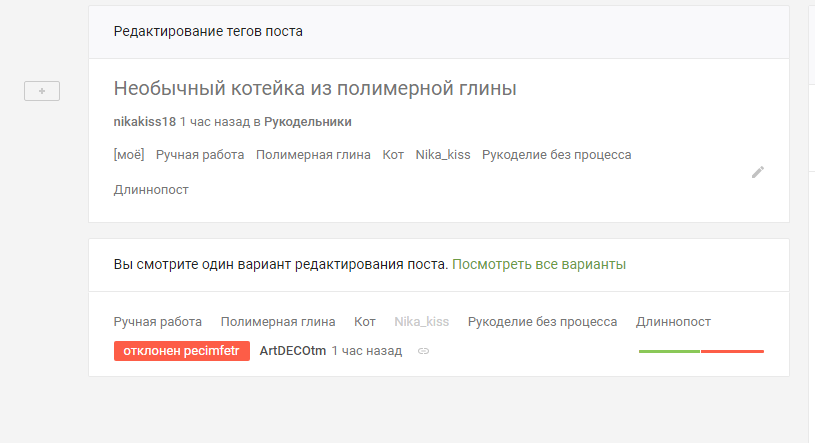Click the red 'отклонен pecimfetr' badge

point(182,351)
